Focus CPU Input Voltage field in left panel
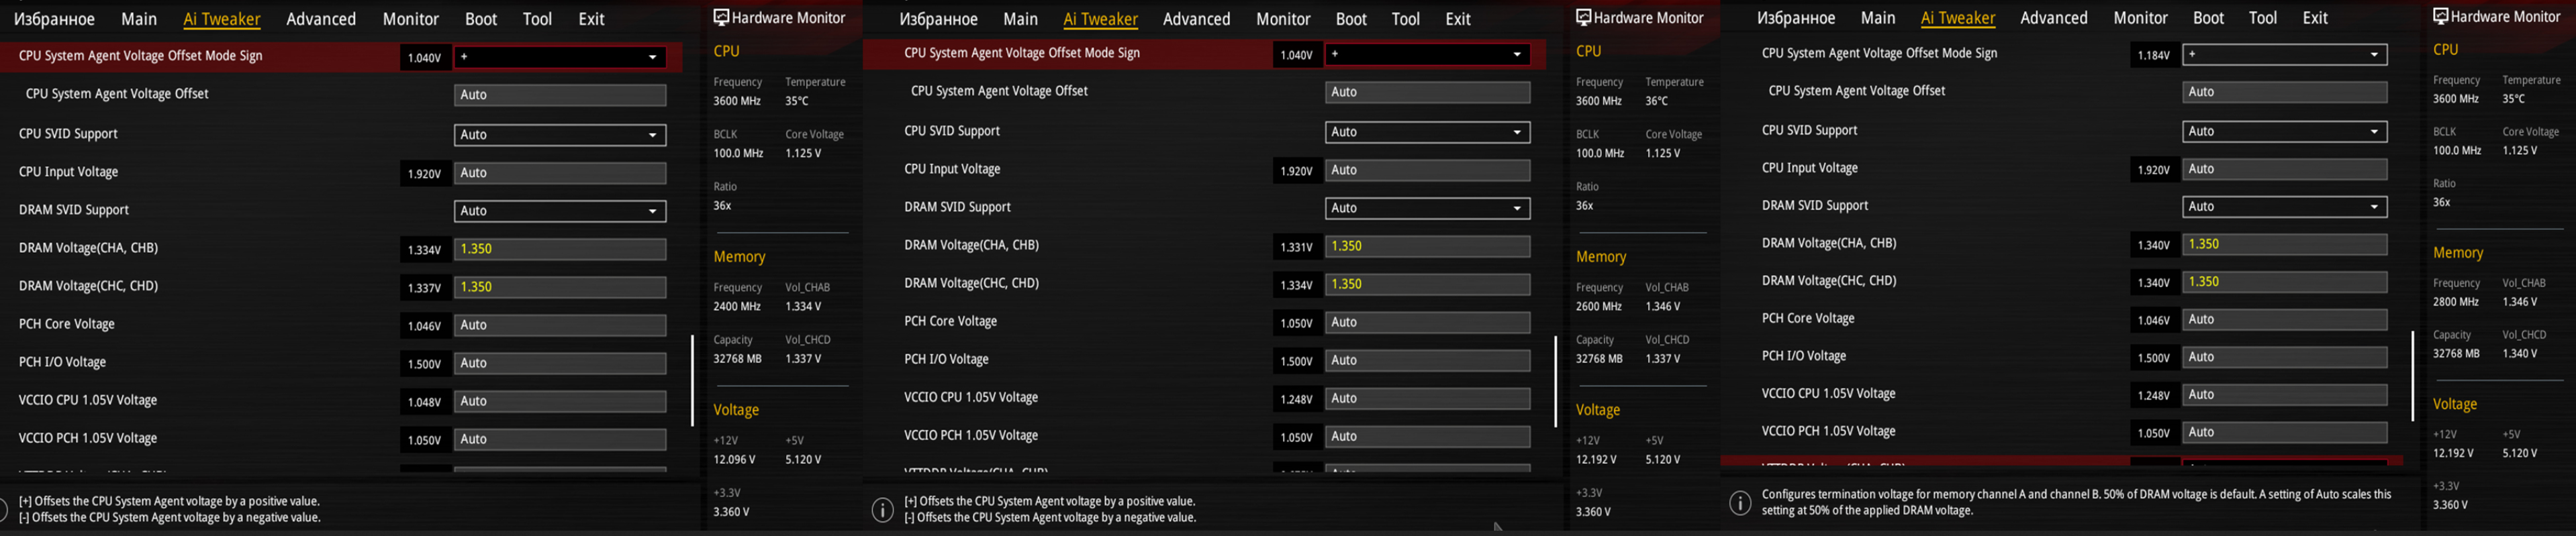 [560, 173]
